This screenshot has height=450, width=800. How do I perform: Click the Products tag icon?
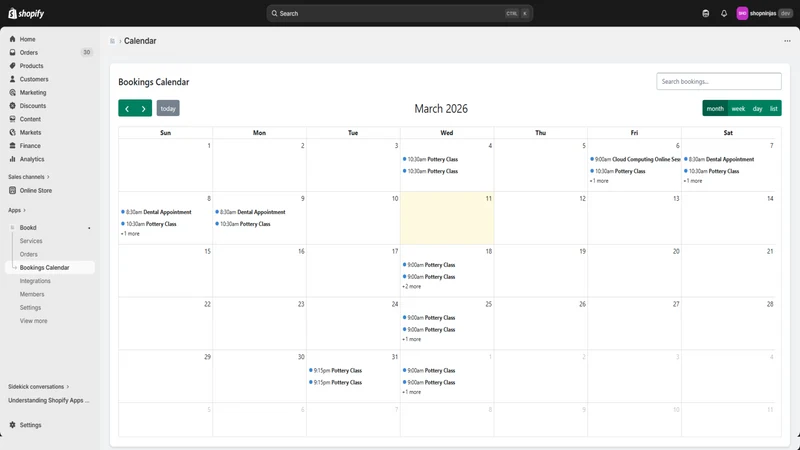12,66
